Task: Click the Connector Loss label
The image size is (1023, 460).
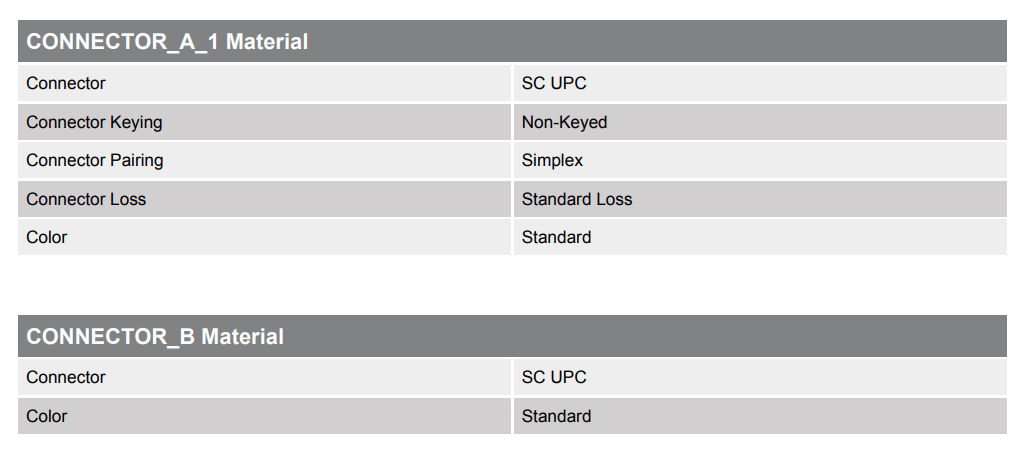Action: (86, 199)
